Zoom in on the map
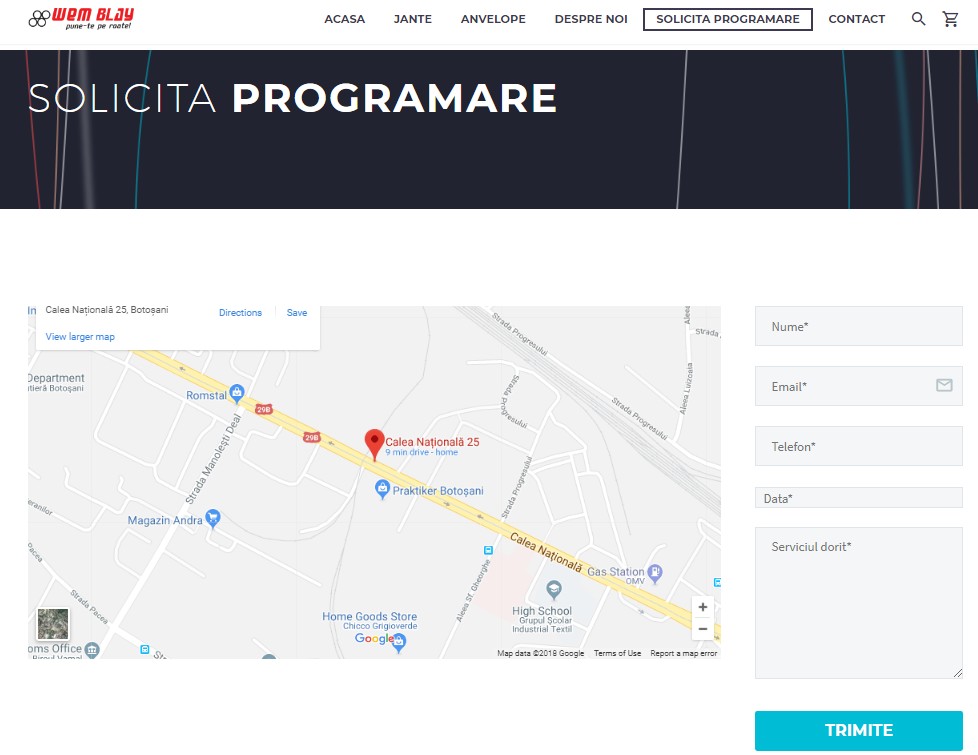 [703, 607]
